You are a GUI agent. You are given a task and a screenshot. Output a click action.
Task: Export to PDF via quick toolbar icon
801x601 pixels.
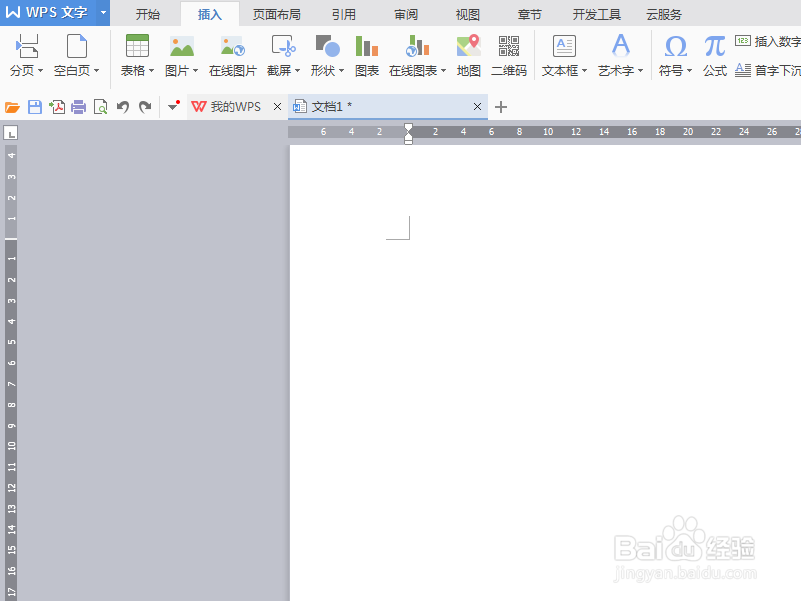(57, 107)
